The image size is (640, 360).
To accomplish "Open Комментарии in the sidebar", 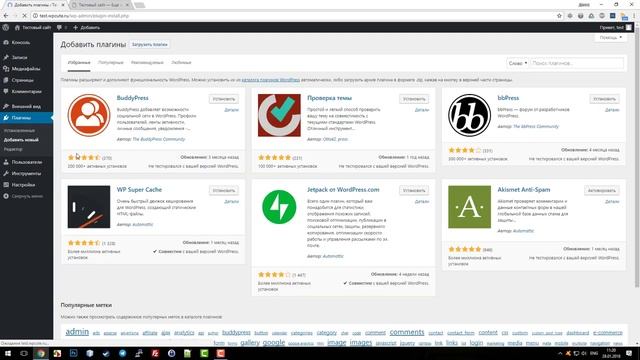I will point(26,92).
